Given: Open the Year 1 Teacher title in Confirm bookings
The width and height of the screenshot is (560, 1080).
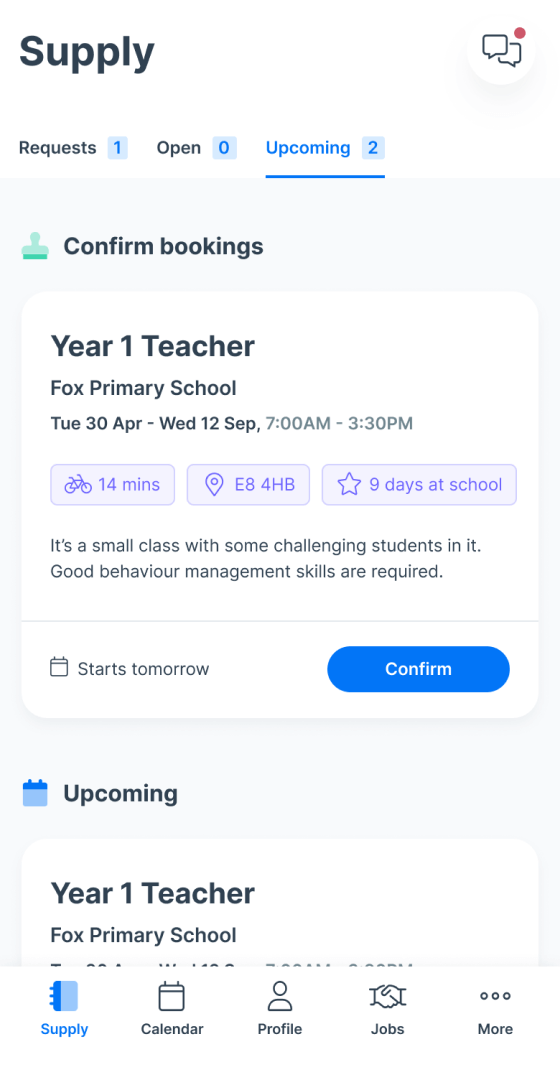Looking at the screenshot, I should 153,346.
